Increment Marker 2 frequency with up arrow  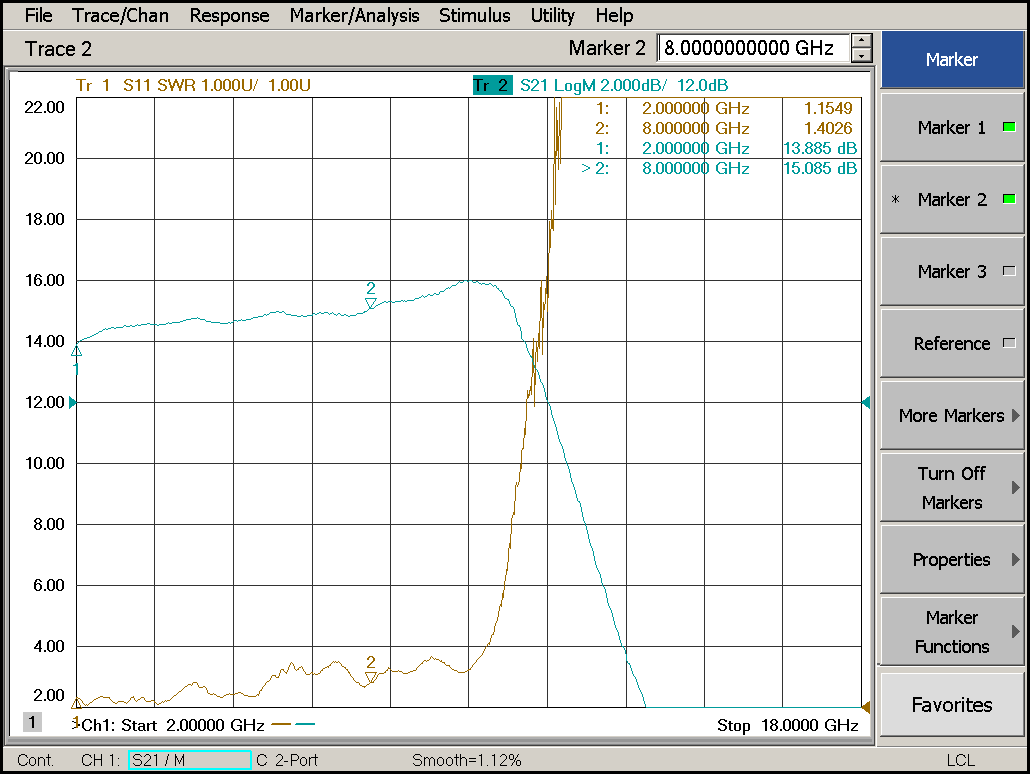[x=861, y=41]
